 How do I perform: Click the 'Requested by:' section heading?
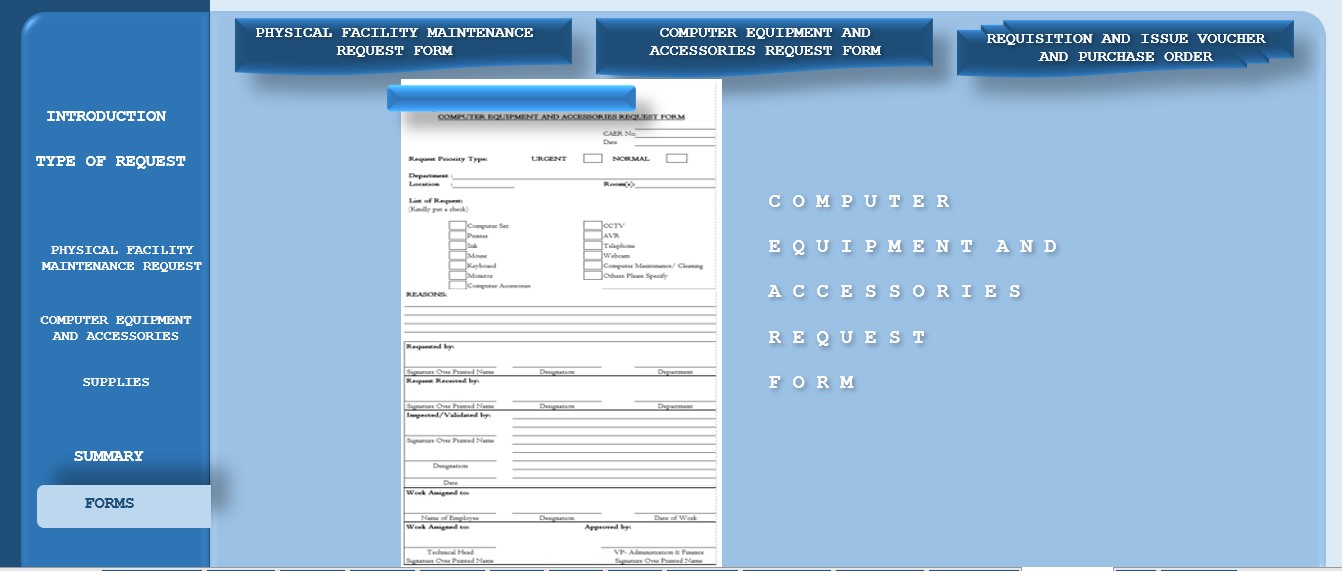pyautogui.click(x=430, y=346)
